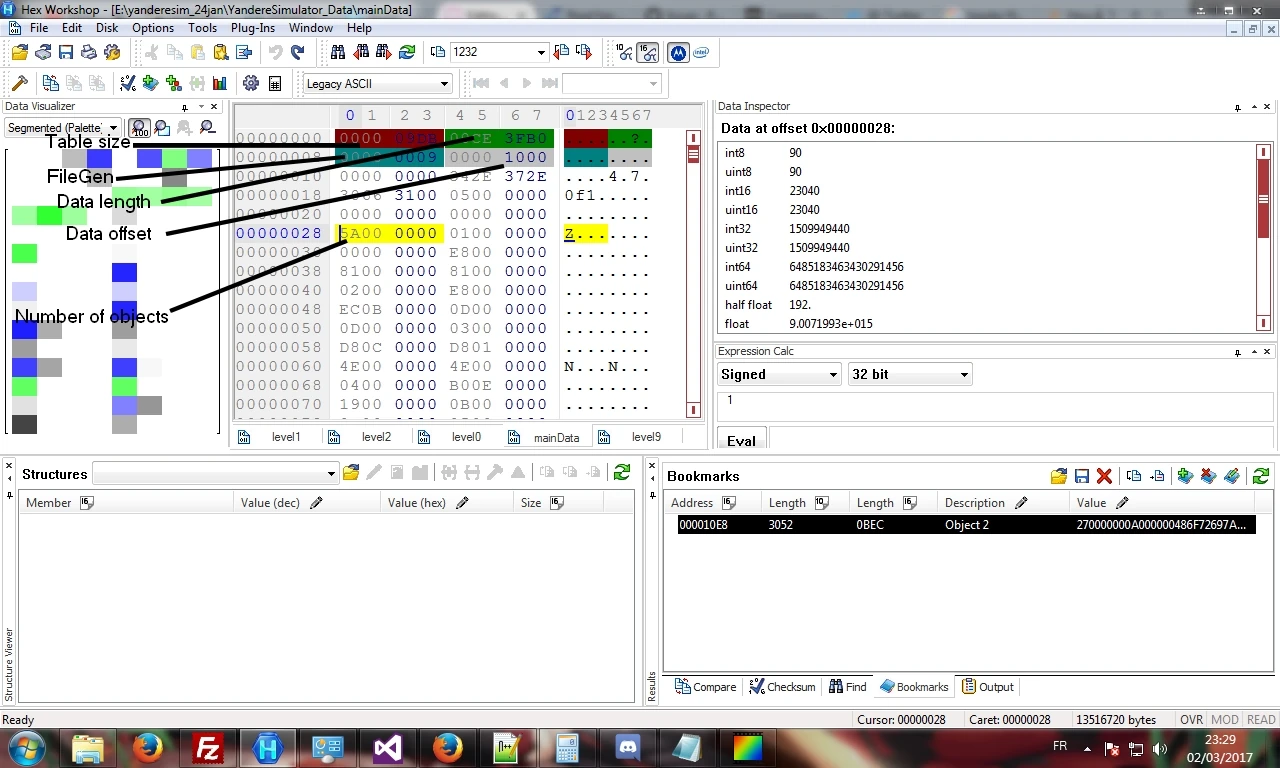Click the Eval button in Expression Calc
Screen dimensions: 1280x768
(741, 440)
